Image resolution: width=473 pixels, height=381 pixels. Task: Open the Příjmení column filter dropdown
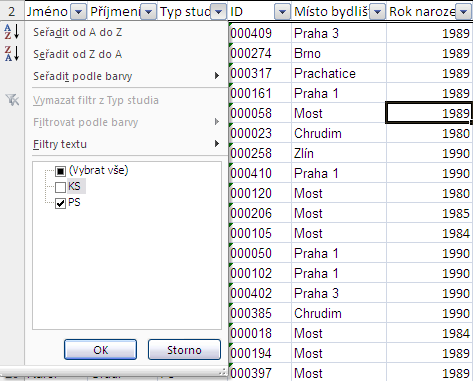[x=149, y=12]
